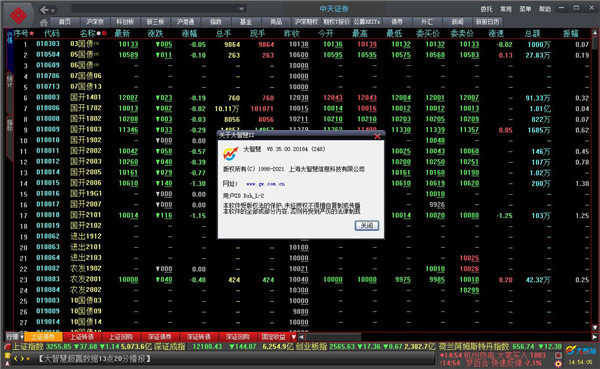The height and width of the screenshot is (369, 600).
Task: Close the about dialog with red X
Action: (x=377, y=136)
